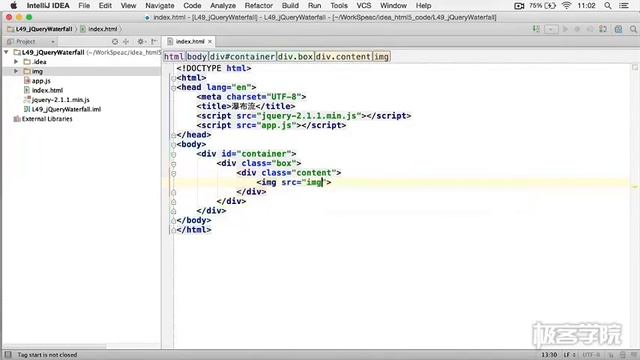
Task: Open the LF line separator selector
Action: coord(569,355)
